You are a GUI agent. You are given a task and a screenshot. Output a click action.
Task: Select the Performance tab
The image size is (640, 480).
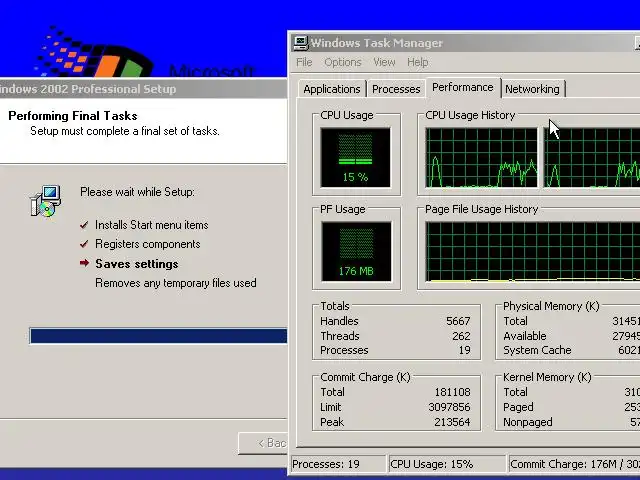pos(463,87)
